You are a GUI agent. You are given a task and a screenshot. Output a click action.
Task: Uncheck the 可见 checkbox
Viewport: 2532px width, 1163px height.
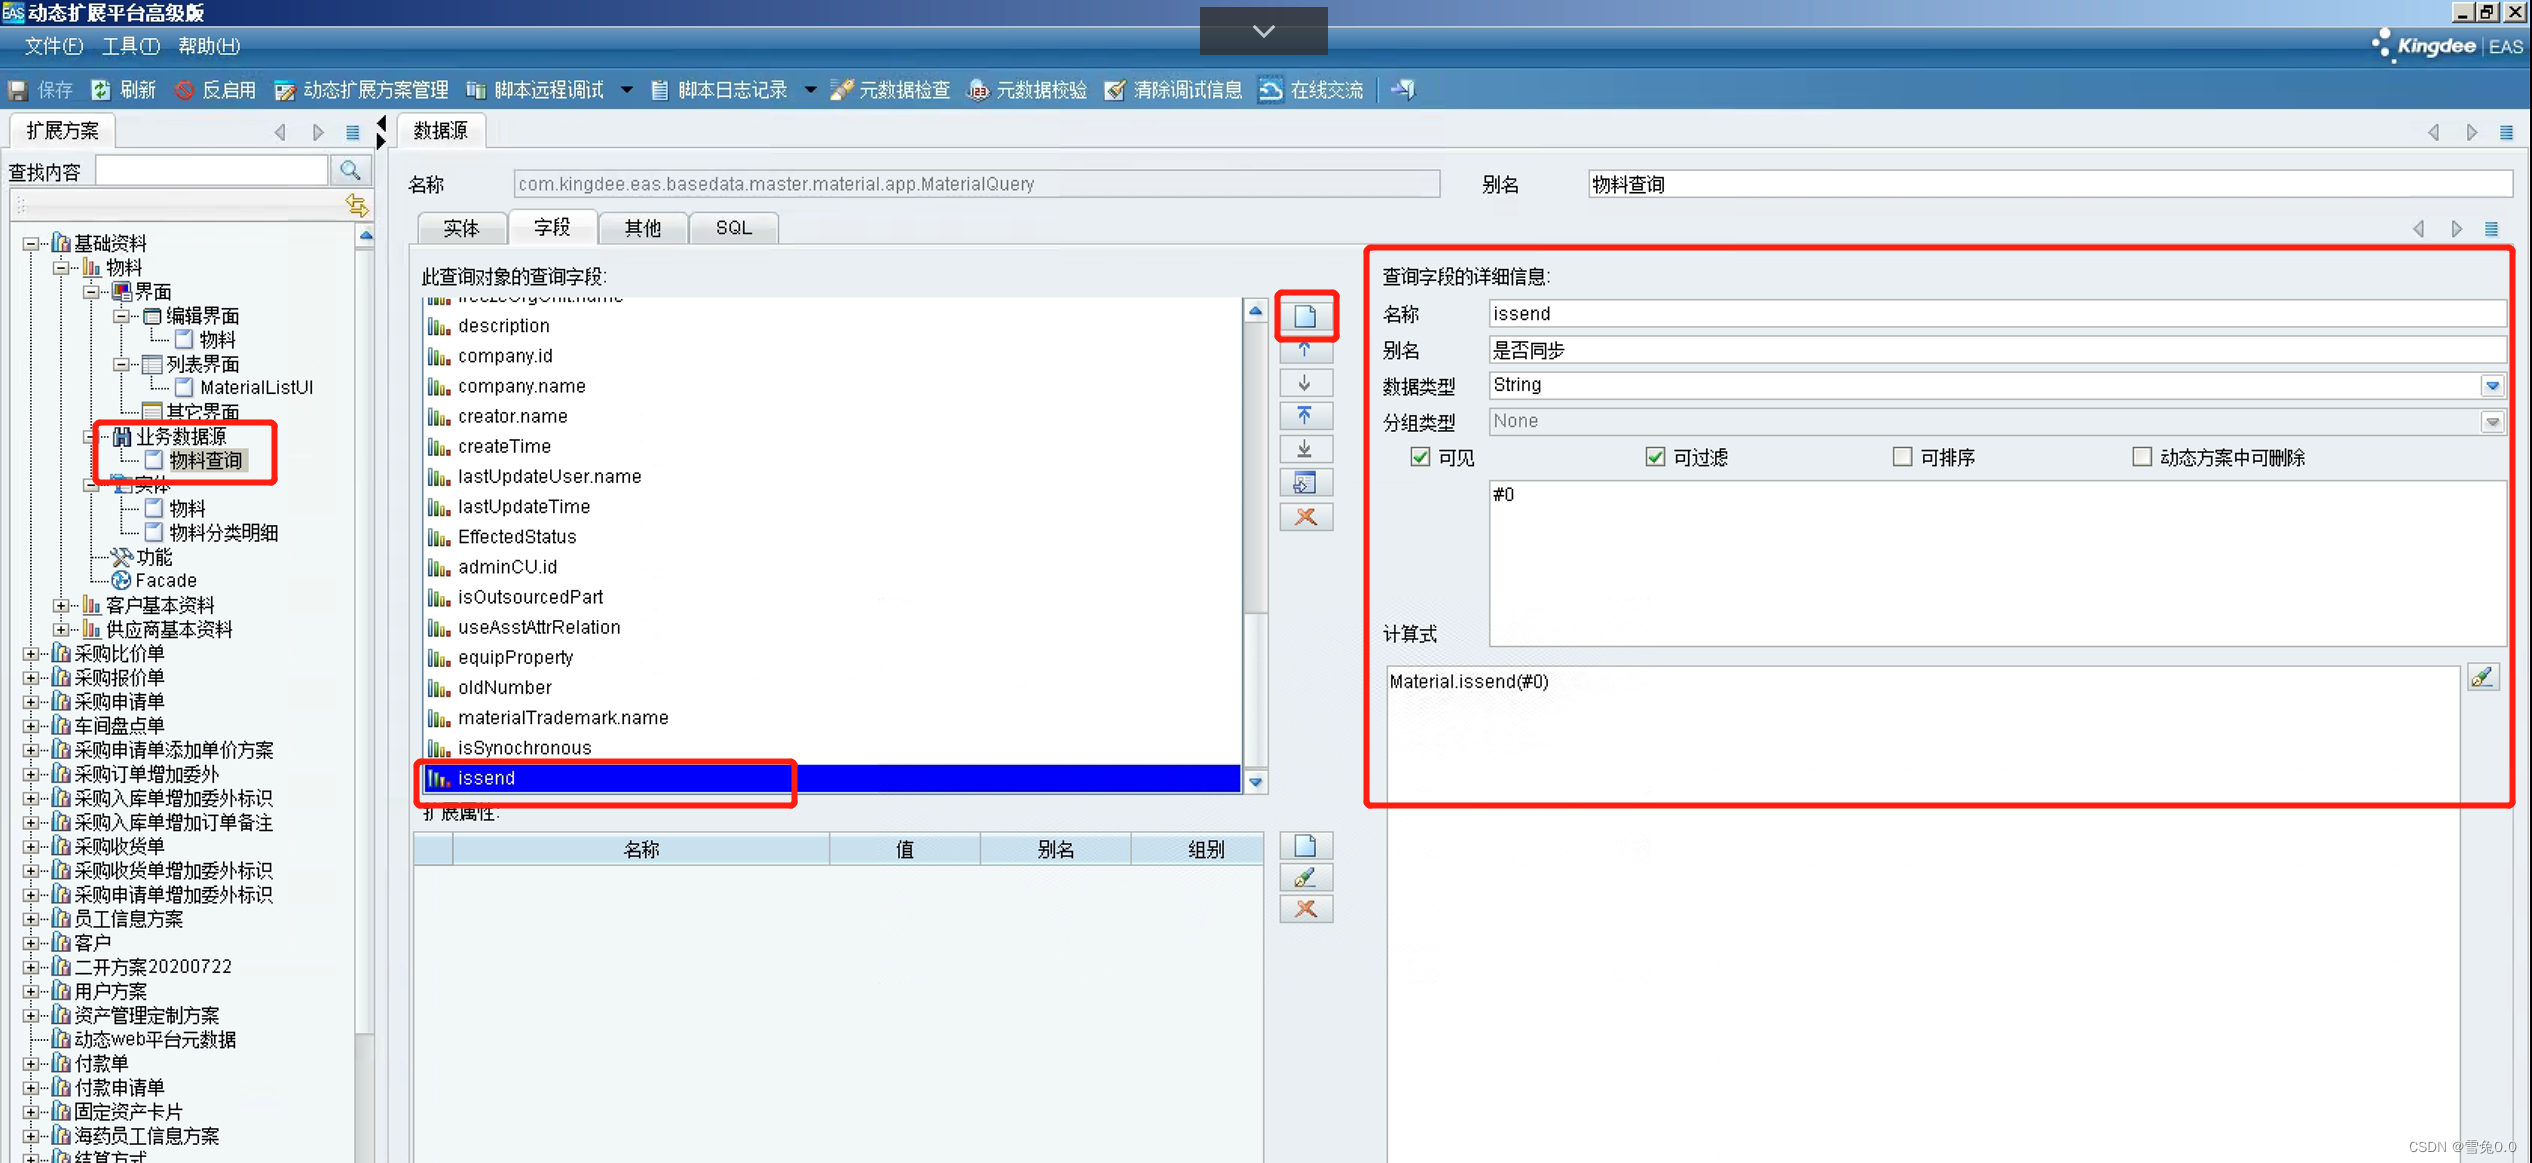point(1420,457)
